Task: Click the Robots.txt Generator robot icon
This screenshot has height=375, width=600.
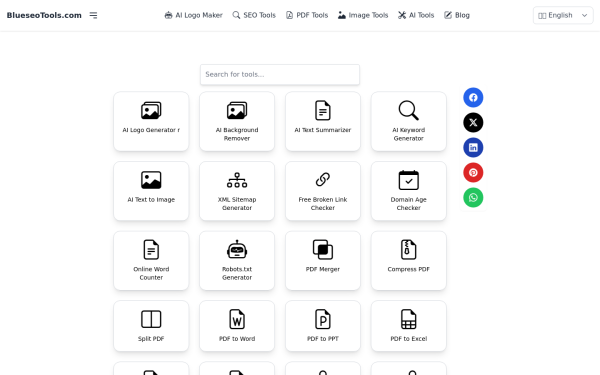Action: point(237,249)
